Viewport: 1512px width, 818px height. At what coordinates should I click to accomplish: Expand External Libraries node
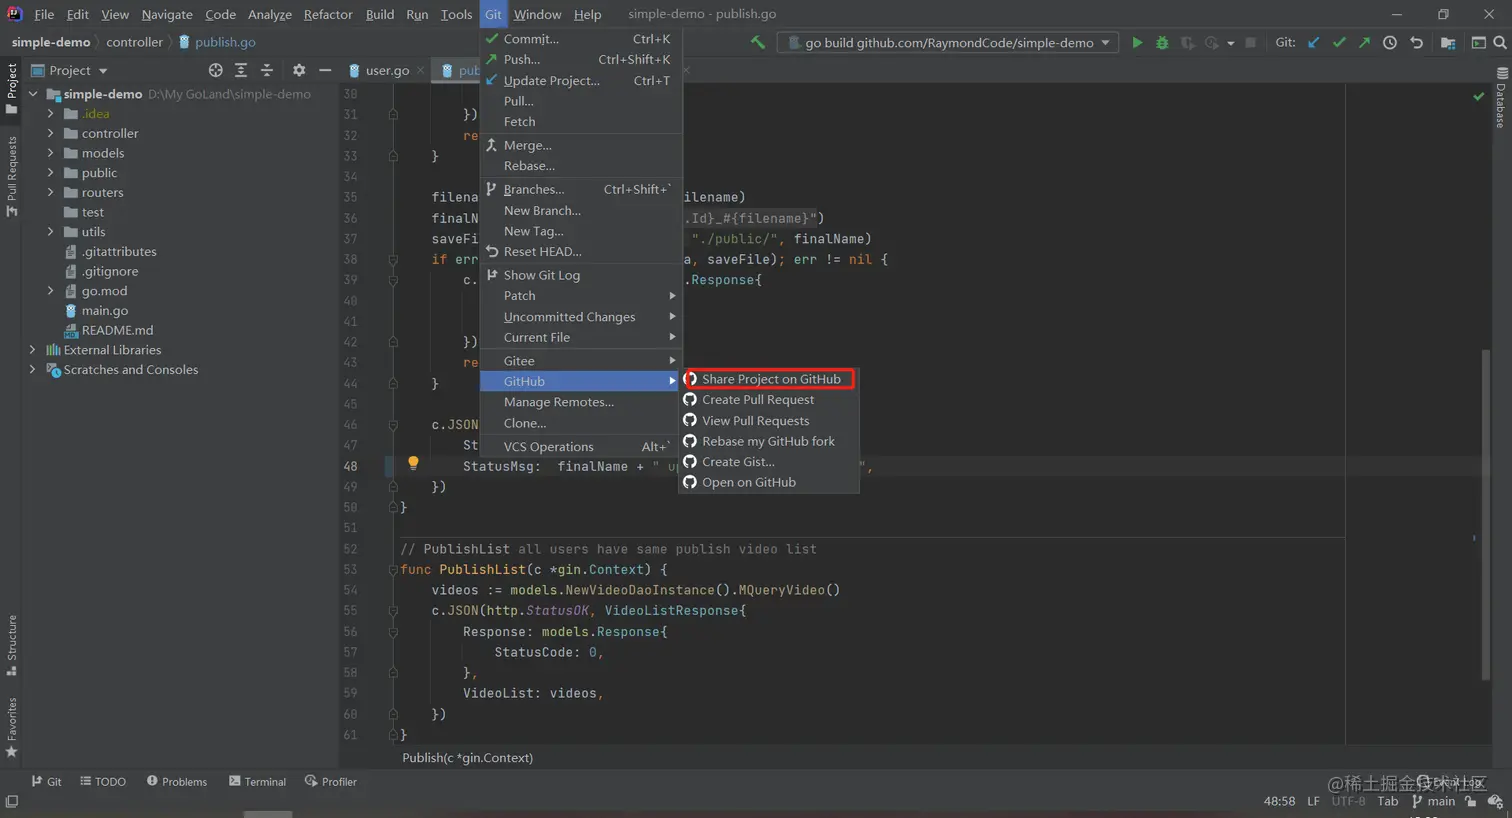click(x=32, y=350)
